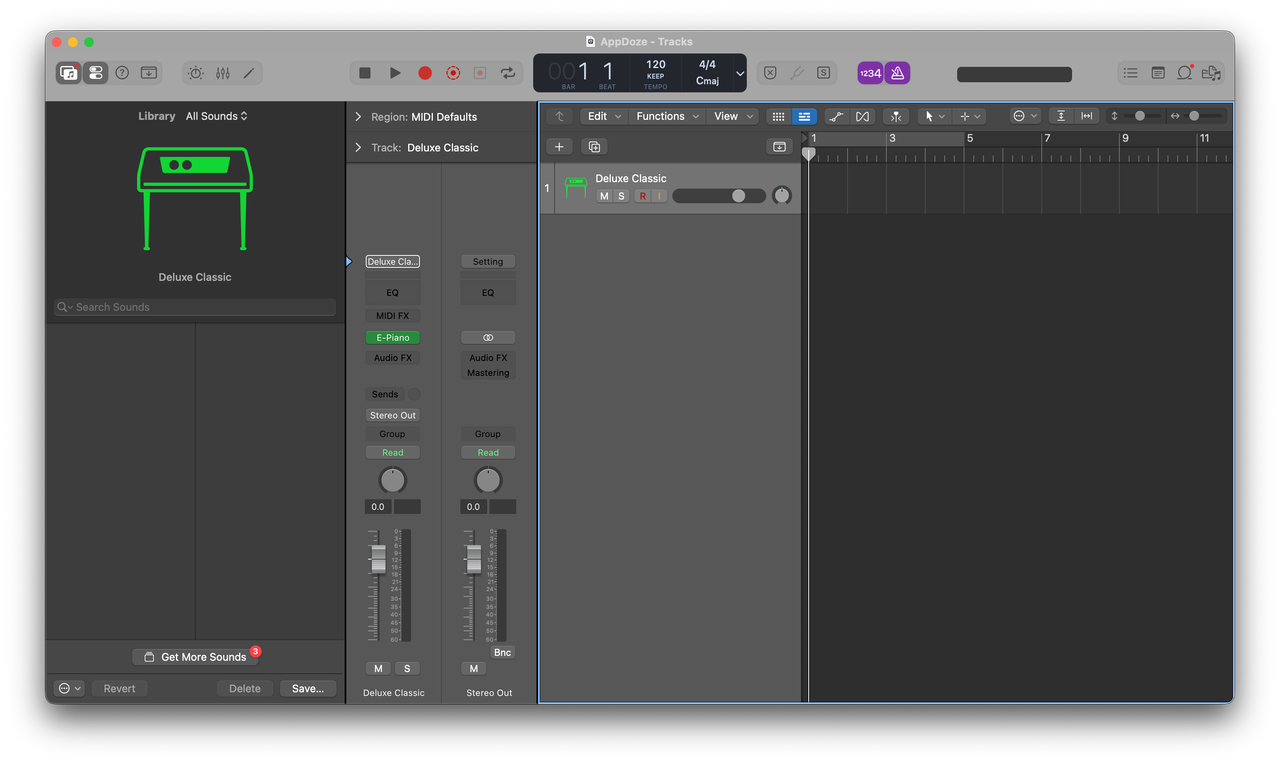Click Get More Sounds button
This screenshot has width=1280, height=764.
coord(195,657)
